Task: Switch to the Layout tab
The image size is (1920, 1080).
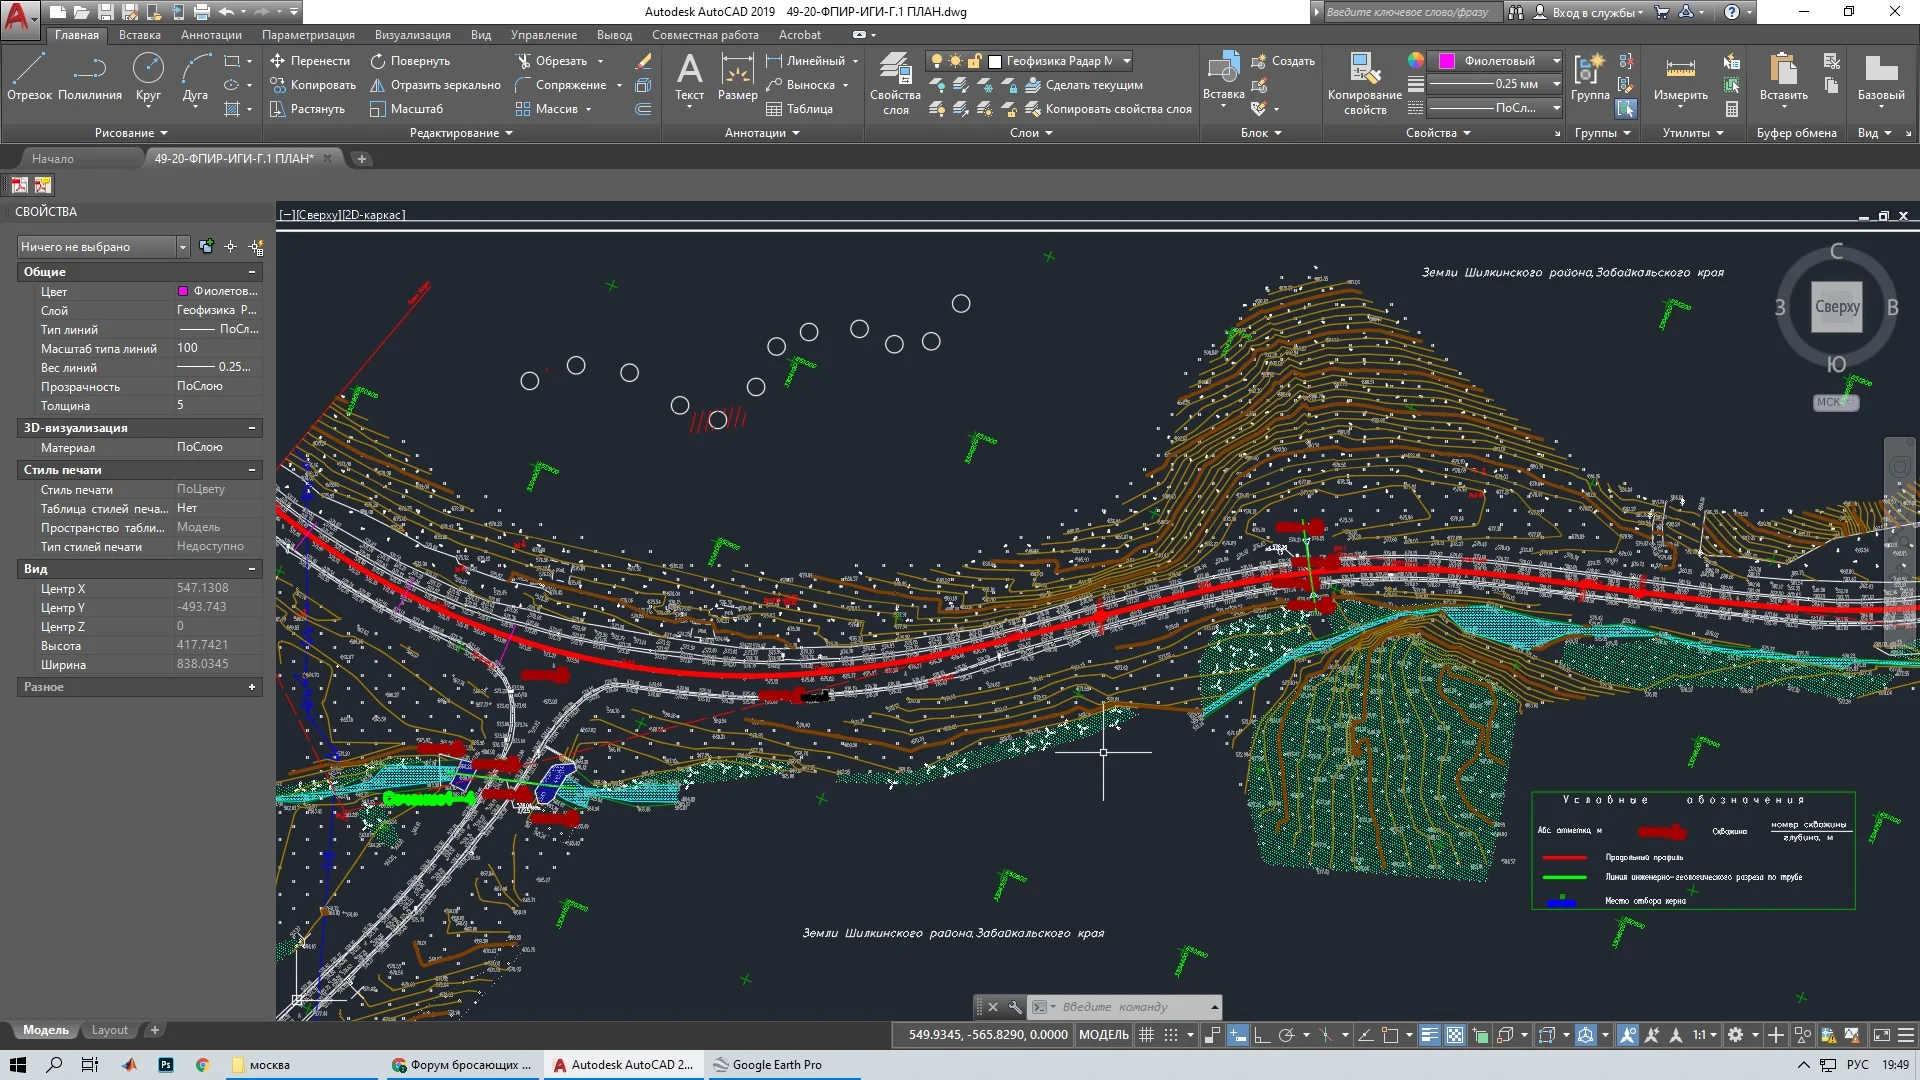Action: (x=109, y=1030)
